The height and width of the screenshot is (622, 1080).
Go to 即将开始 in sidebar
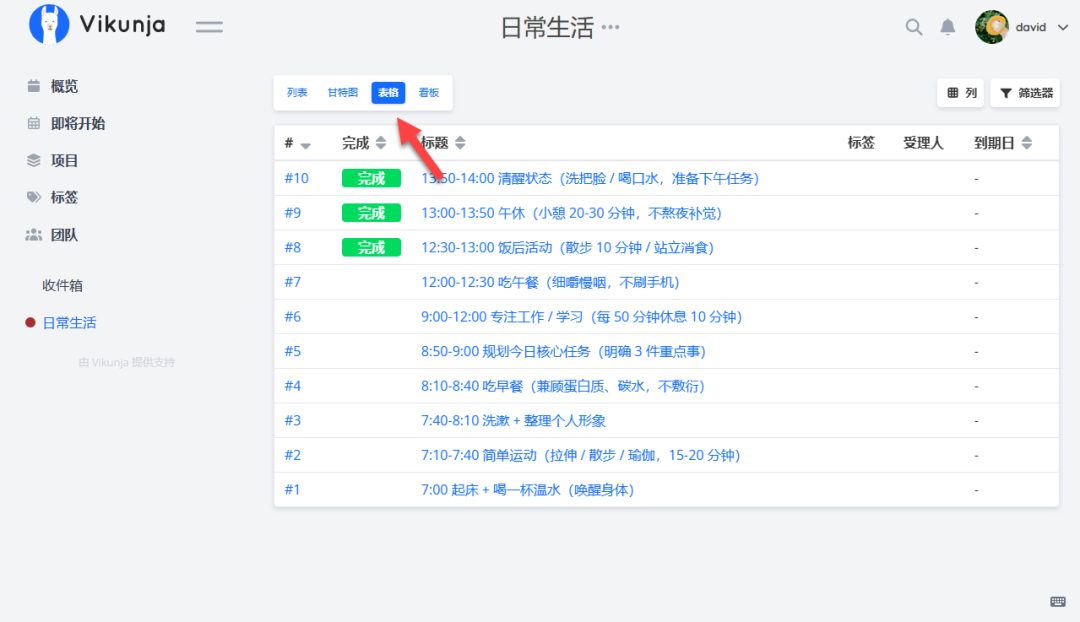coord(77,123)
